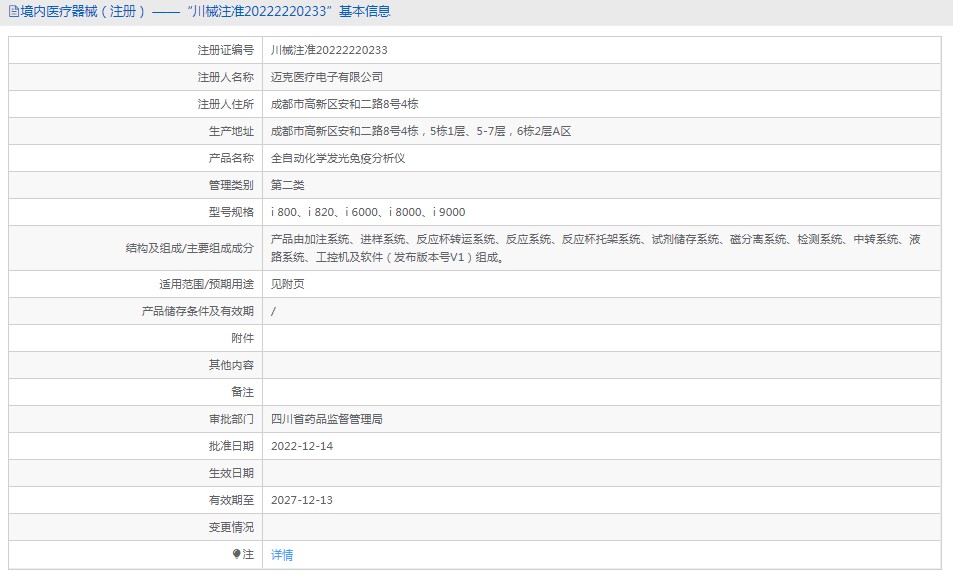The width and height of the screenshot is (953, 579).
Task: Click expiry date 2027-12-13
Action: (x=301, y=500)
